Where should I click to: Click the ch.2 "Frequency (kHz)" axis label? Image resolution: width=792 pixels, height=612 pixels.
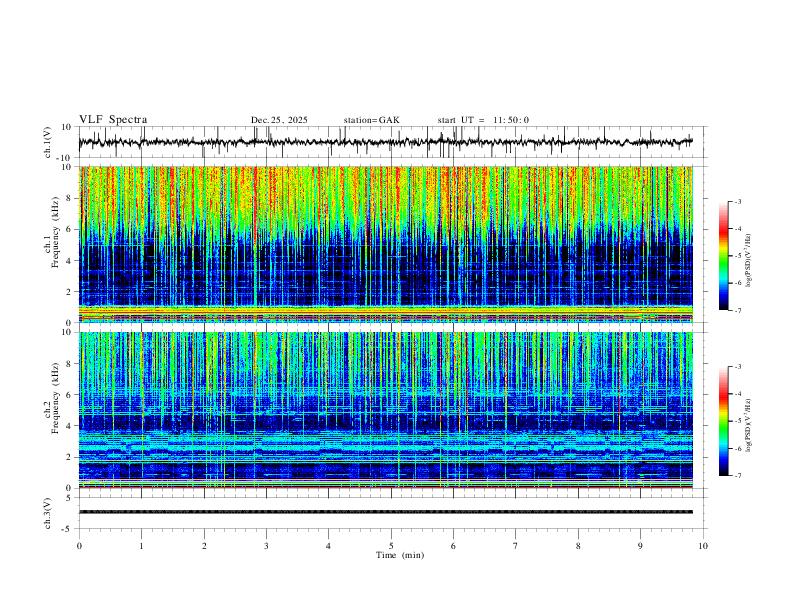(55, 398)
